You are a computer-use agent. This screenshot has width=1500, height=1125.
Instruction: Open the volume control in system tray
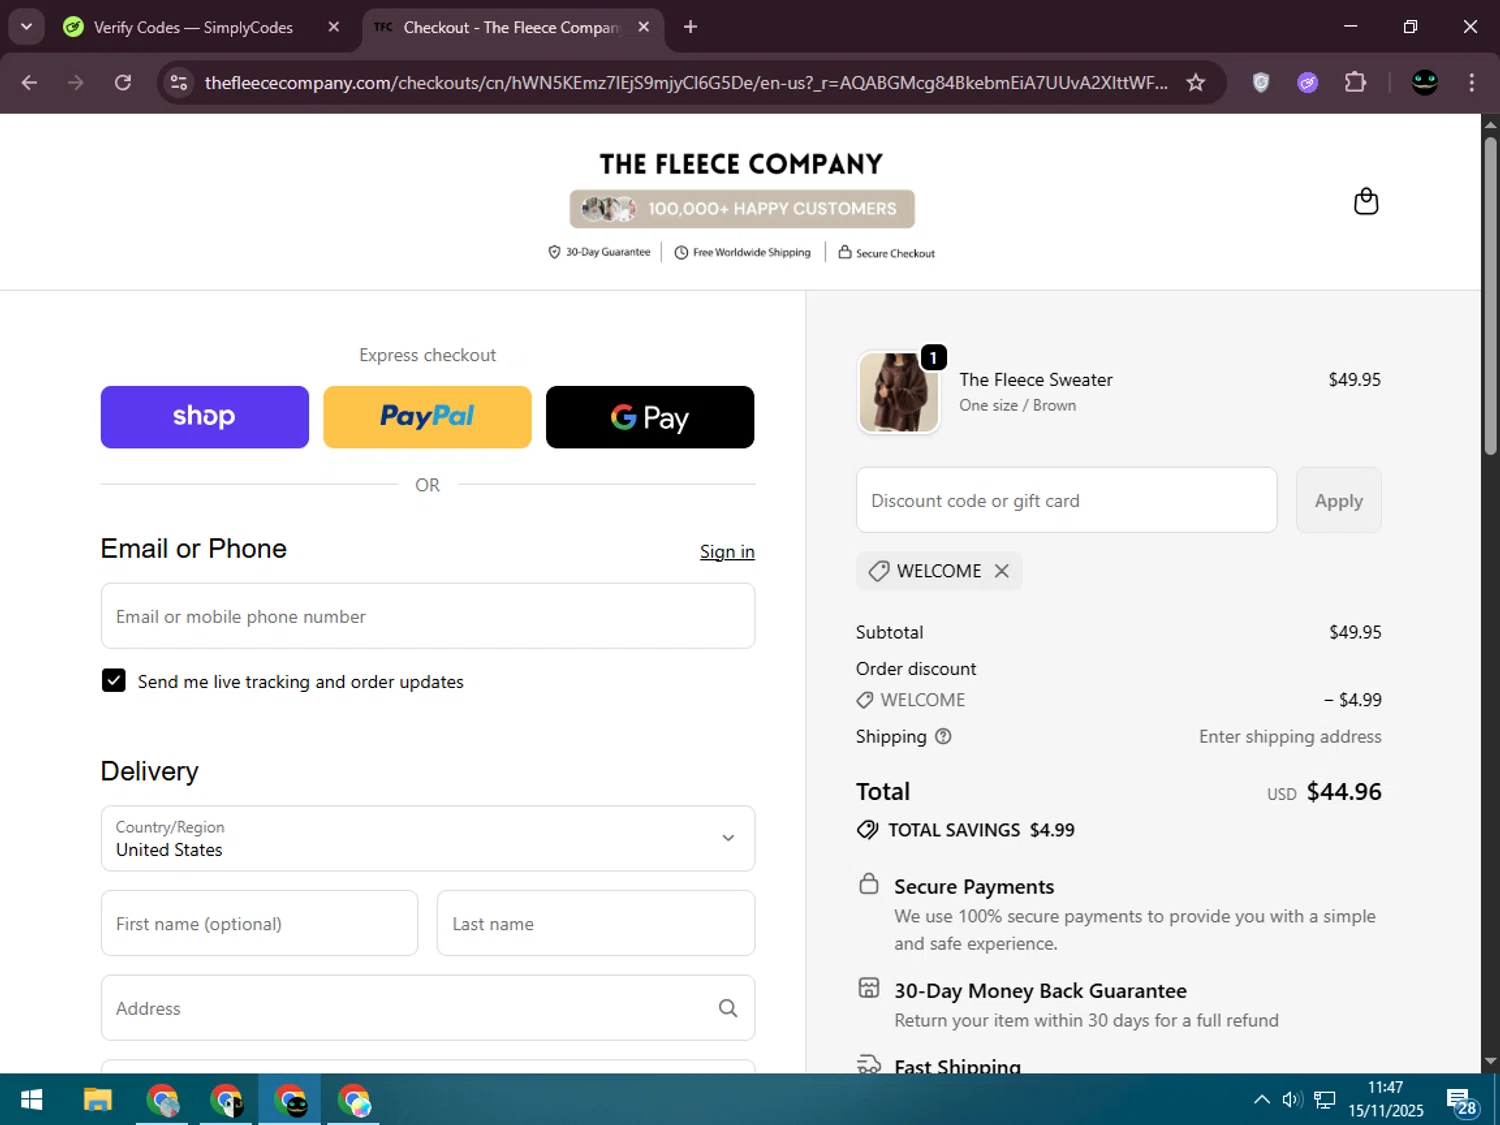pyautogui.click(x=1292, y=1100)
